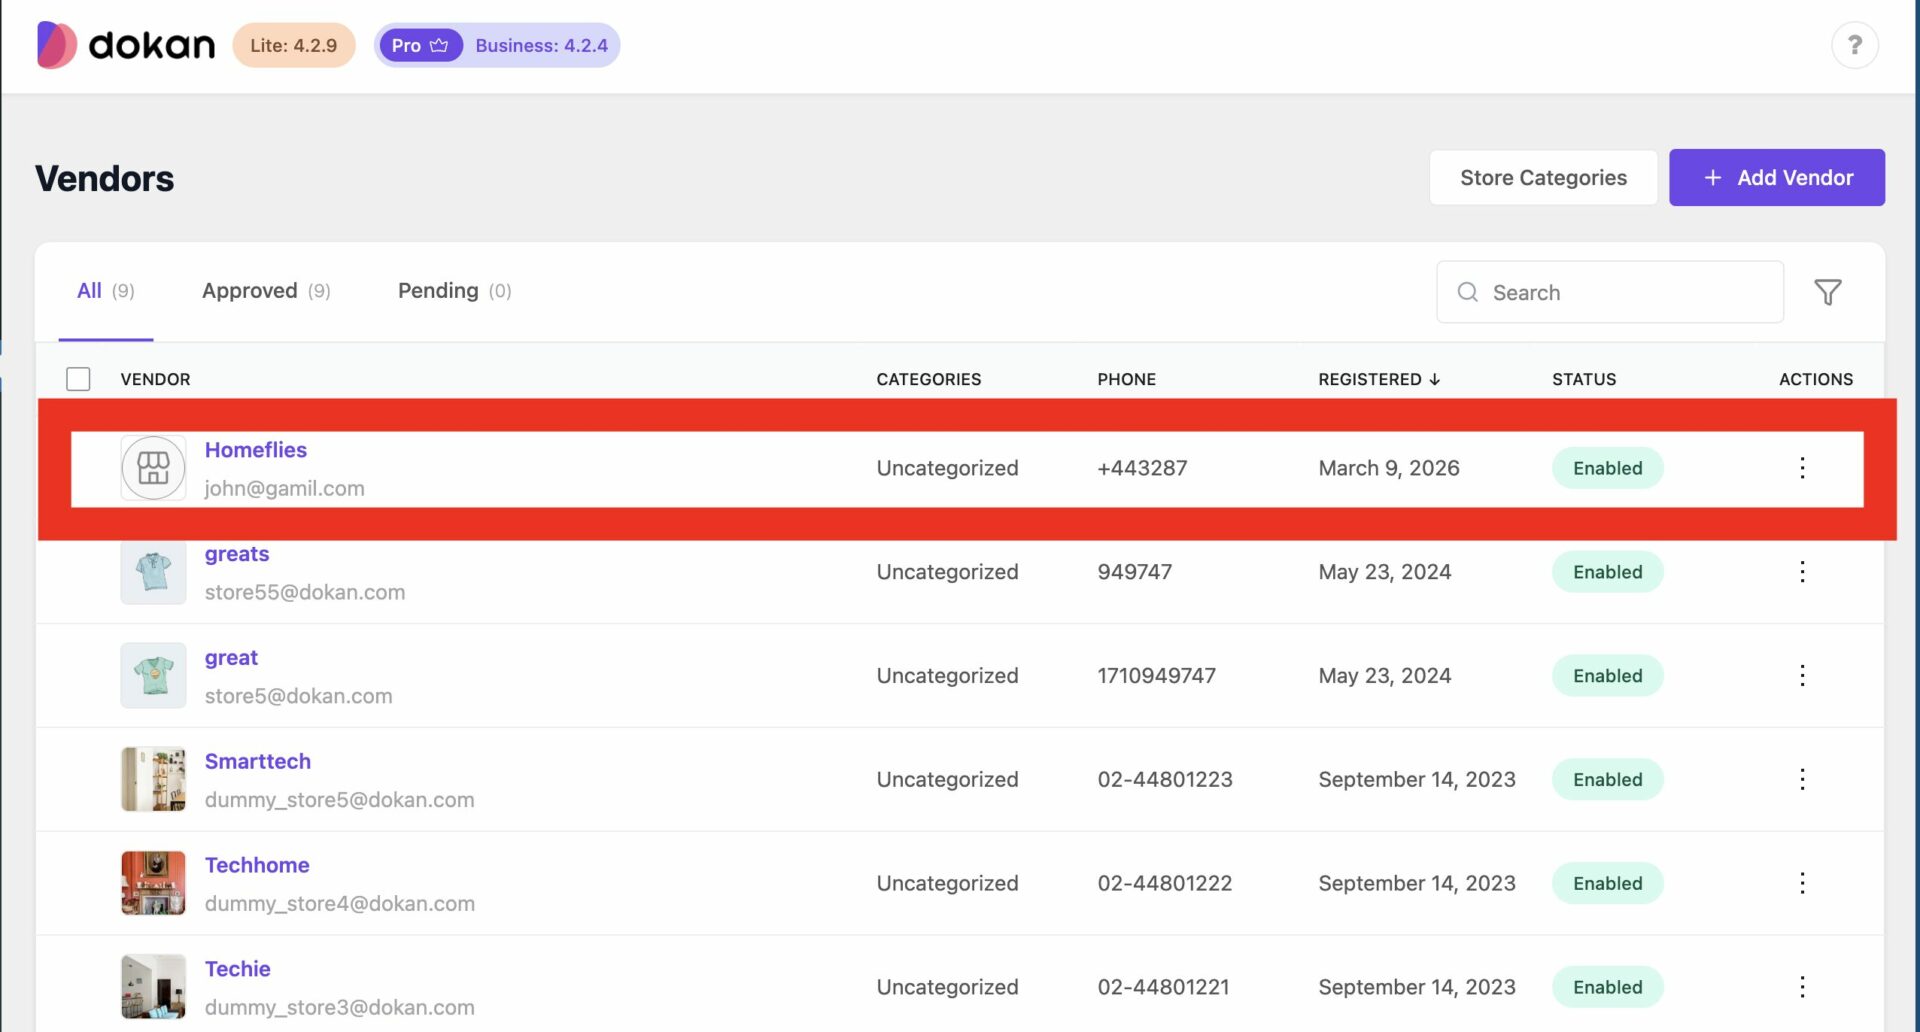This screenshot has width=1920, height=1032.
Task: Check the select-all vendors checkbox
Action: pos(78,379)
